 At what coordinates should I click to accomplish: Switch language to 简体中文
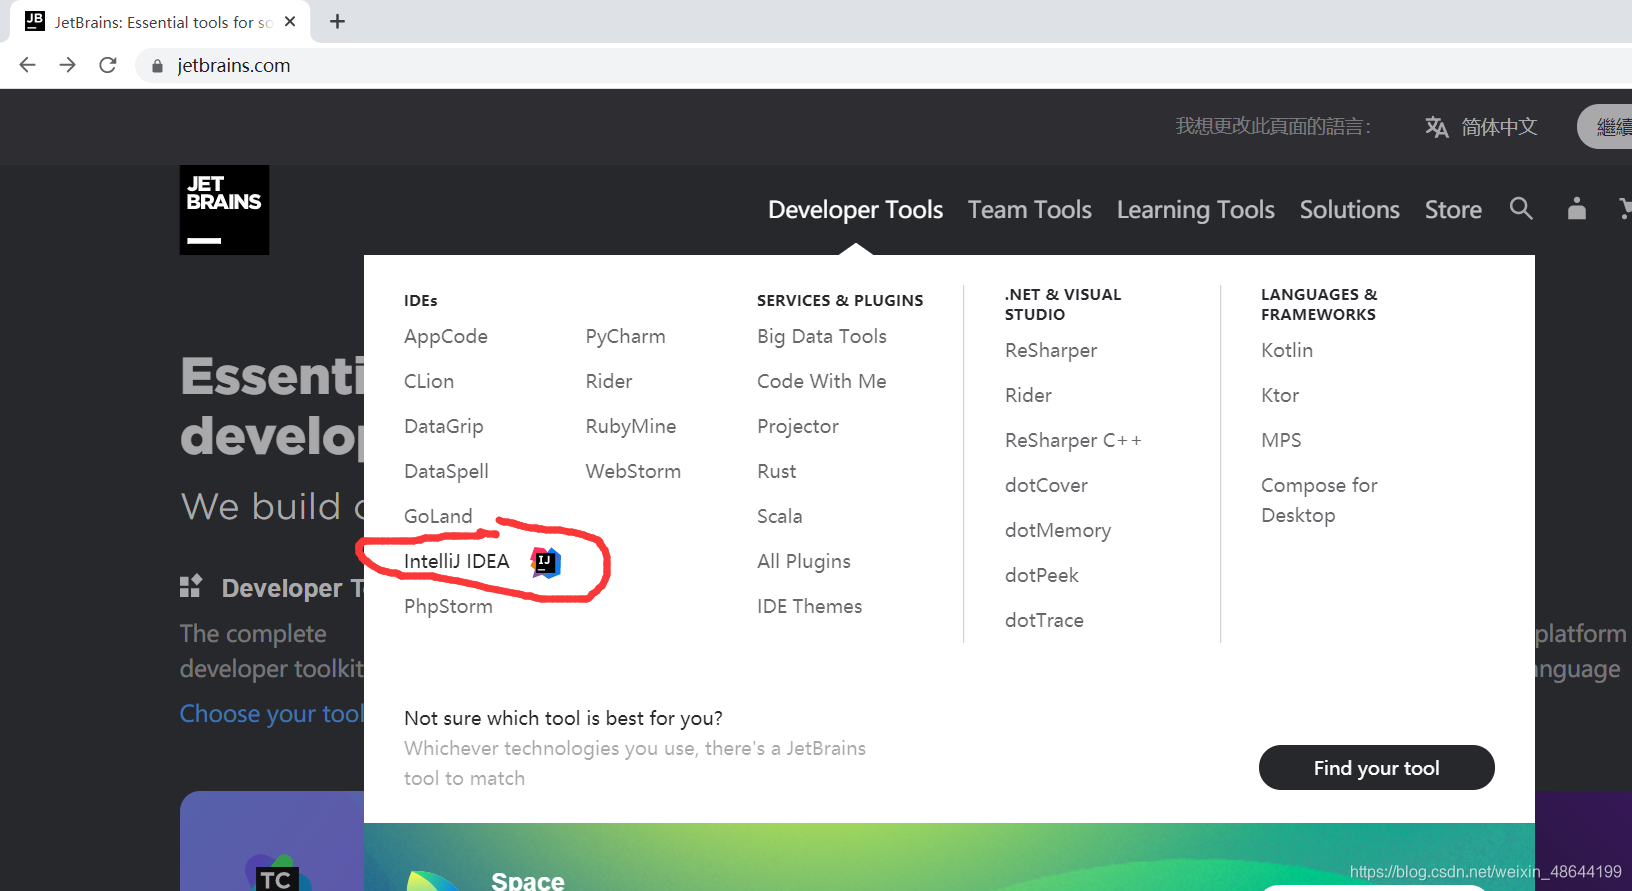[x=1499, y=127]
